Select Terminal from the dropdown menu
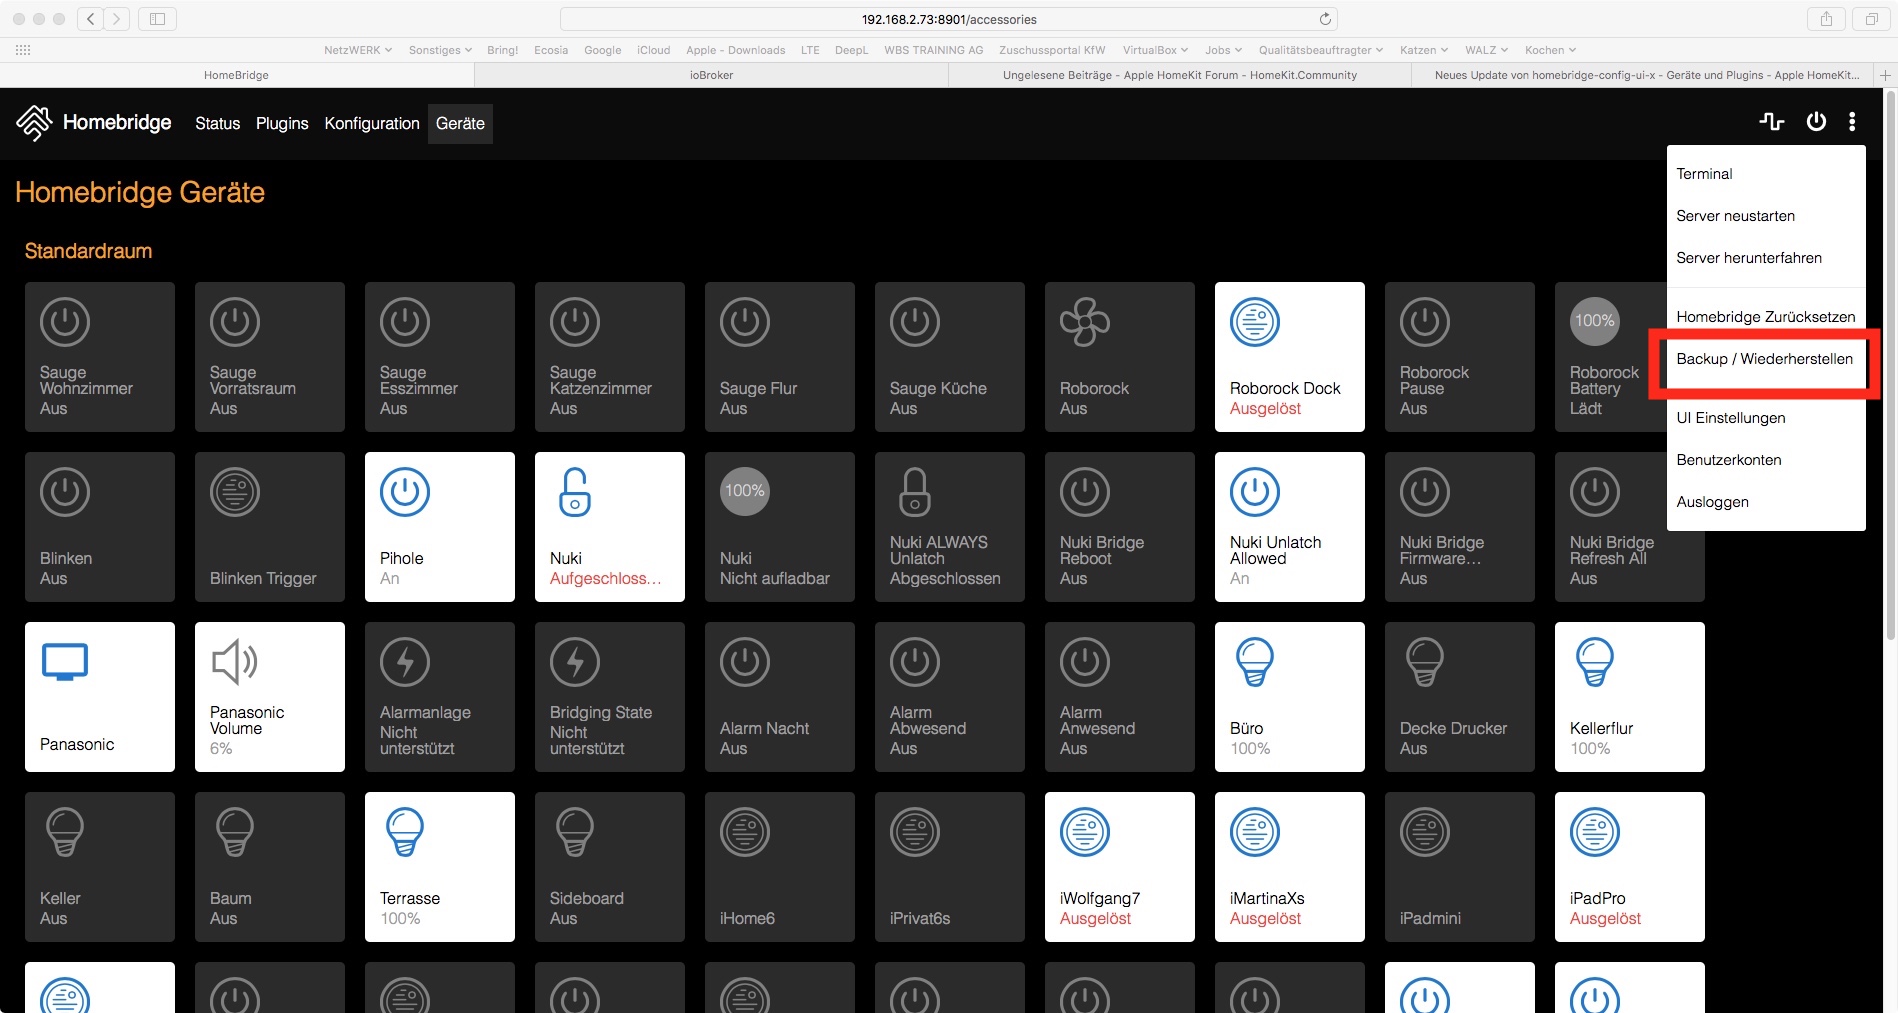Viewport: 1898px width, 1013px height. tap(1766, 174)
